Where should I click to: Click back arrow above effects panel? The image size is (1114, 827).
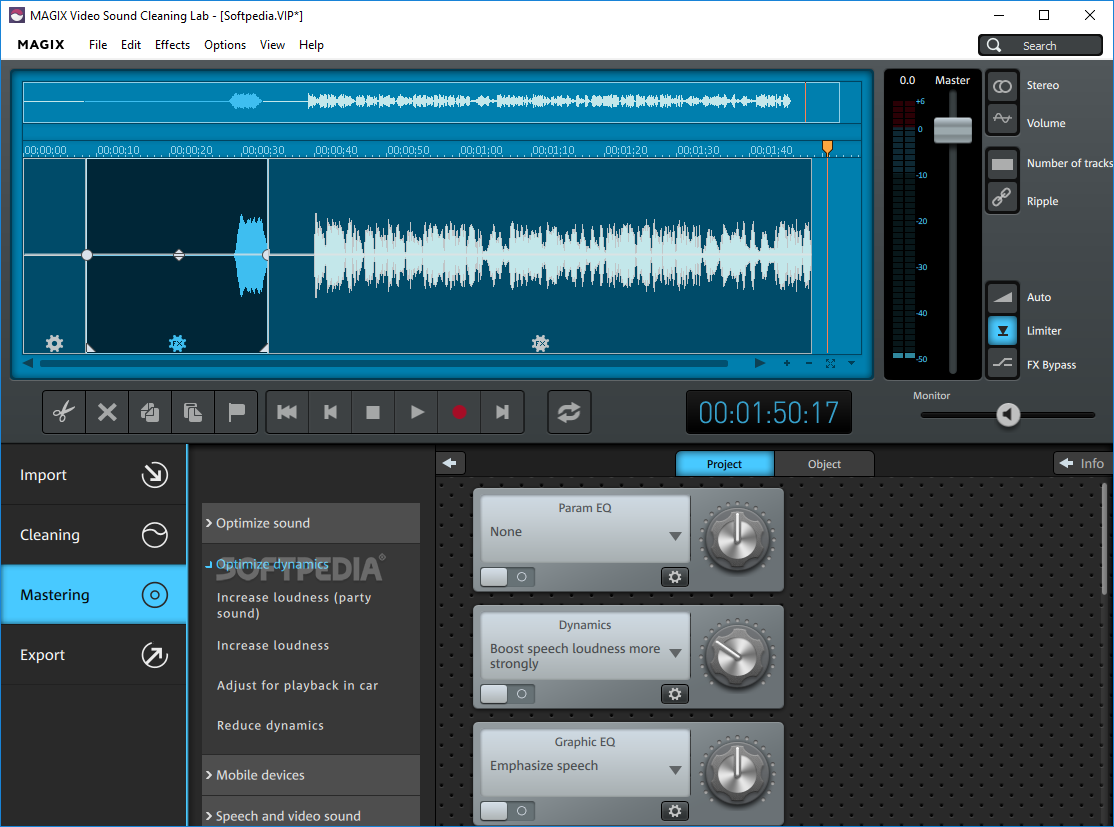(450, 463)
